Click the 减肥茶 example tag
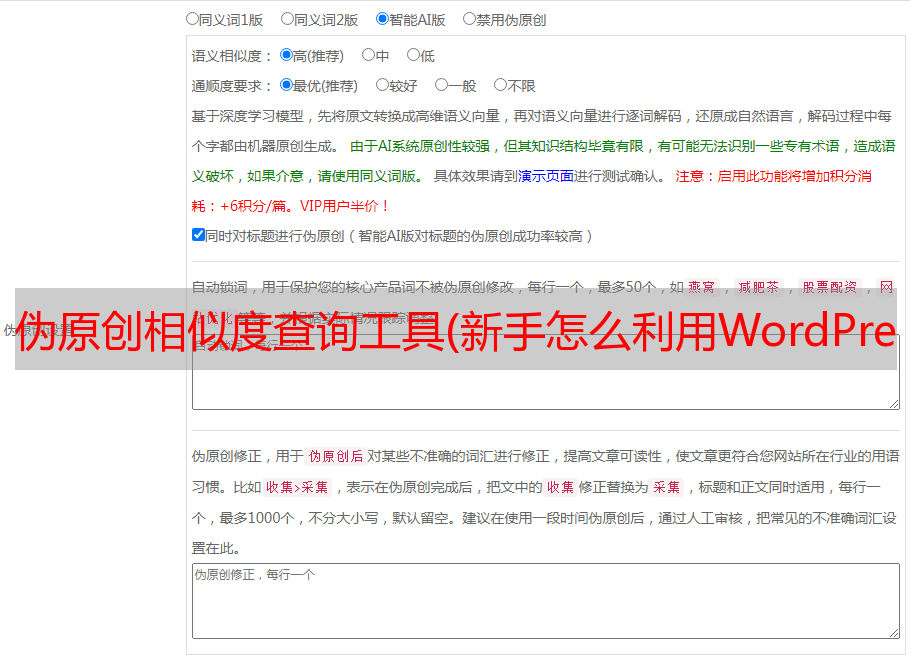Screen dimensions: 911x658 pyautogui.click(x=759, y=287)
